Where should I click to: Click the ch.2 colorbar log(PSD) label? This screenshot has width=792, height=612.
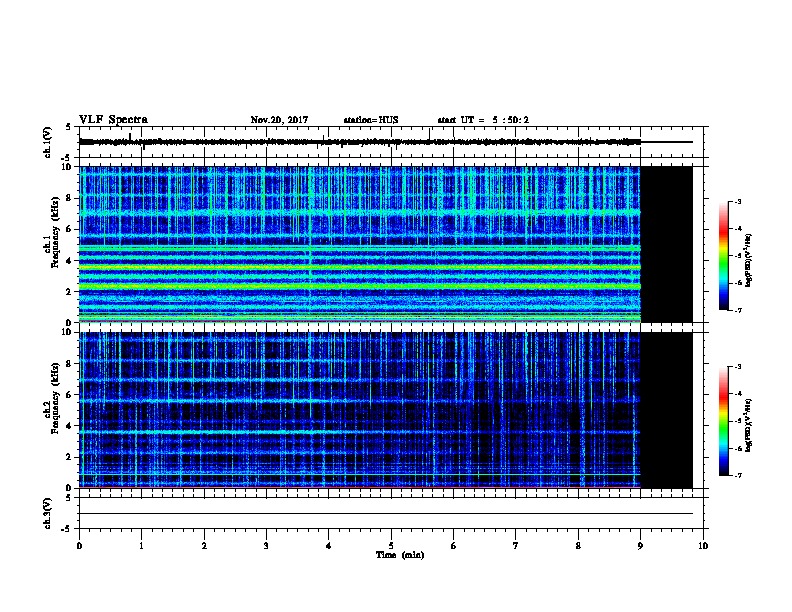(x=748, y=426)
